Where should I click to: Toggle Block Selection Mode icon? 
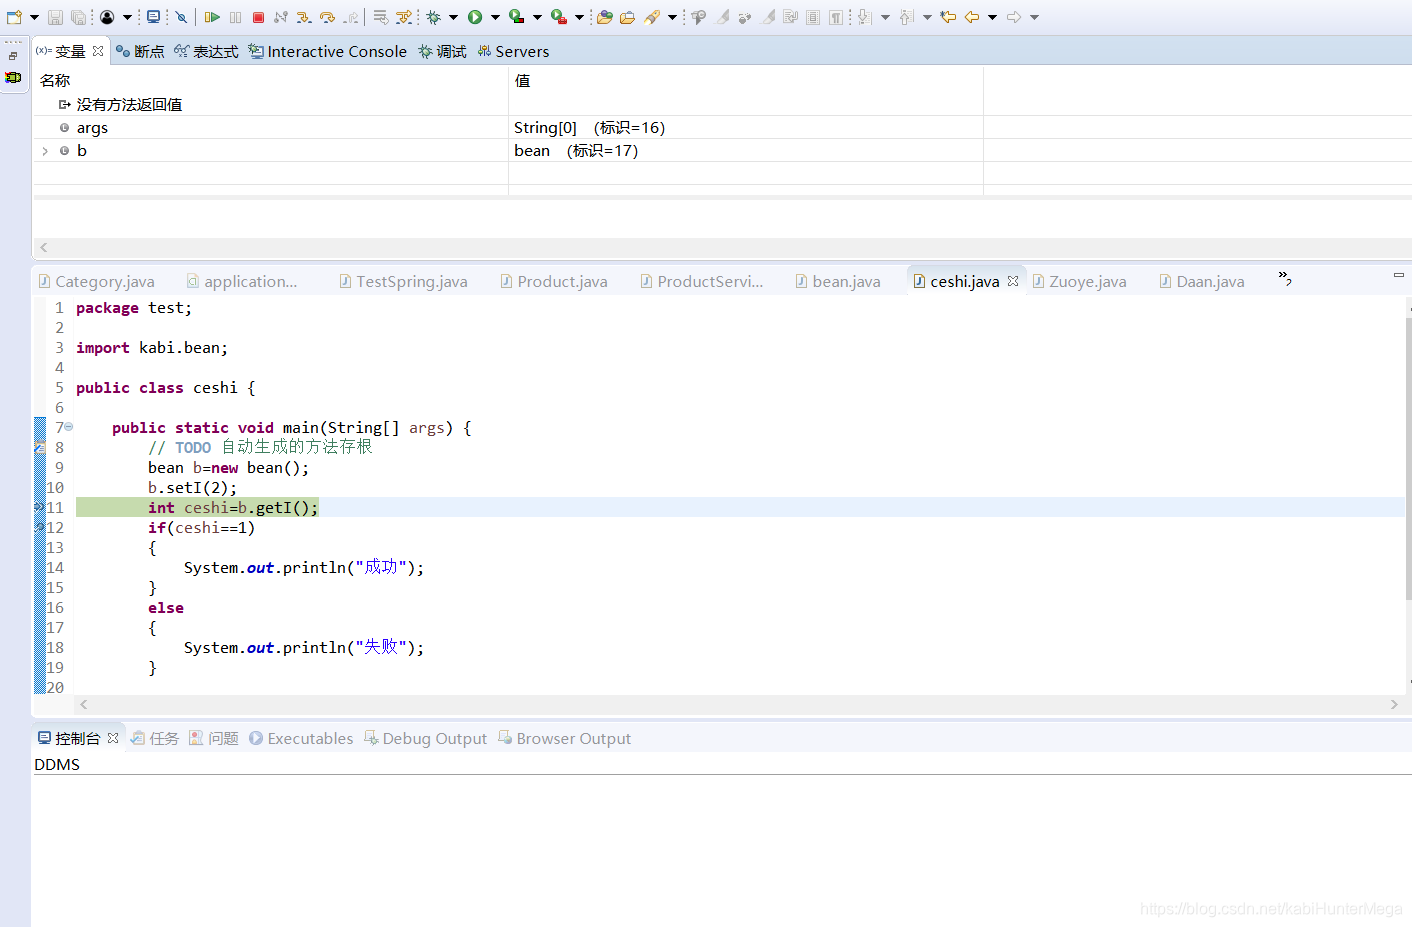coord(813,17)
